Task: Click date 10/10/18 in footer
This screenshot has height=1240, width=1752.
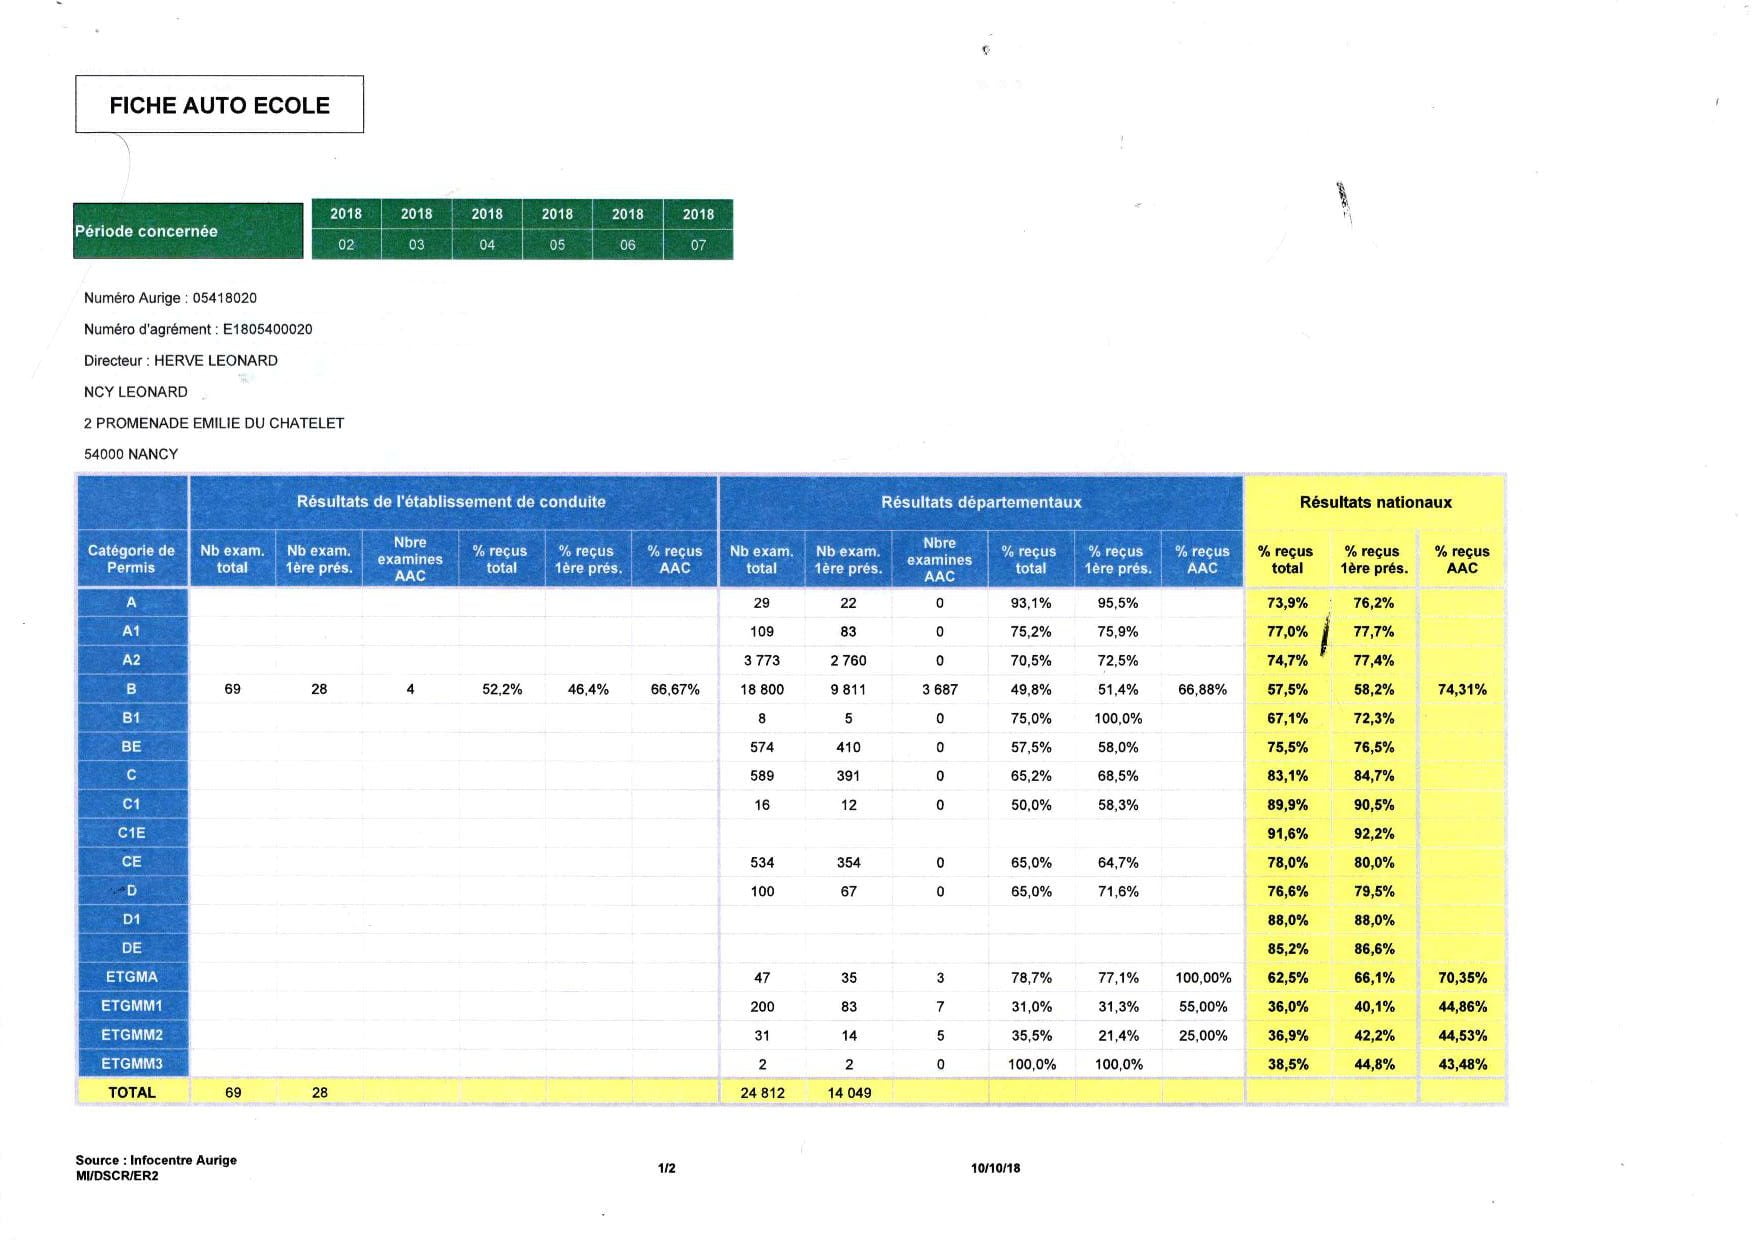Action: click(x=996, y=1168)
